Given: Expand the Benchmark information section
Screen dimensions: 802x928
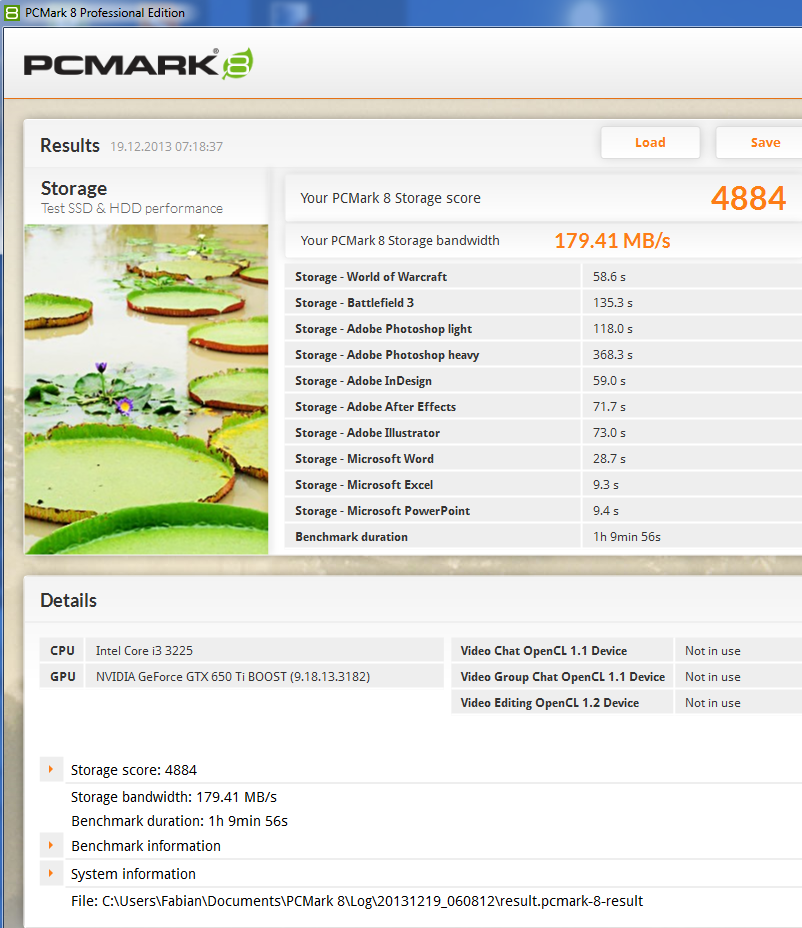Looking at the screenshot, I should [x=51, y=845].
